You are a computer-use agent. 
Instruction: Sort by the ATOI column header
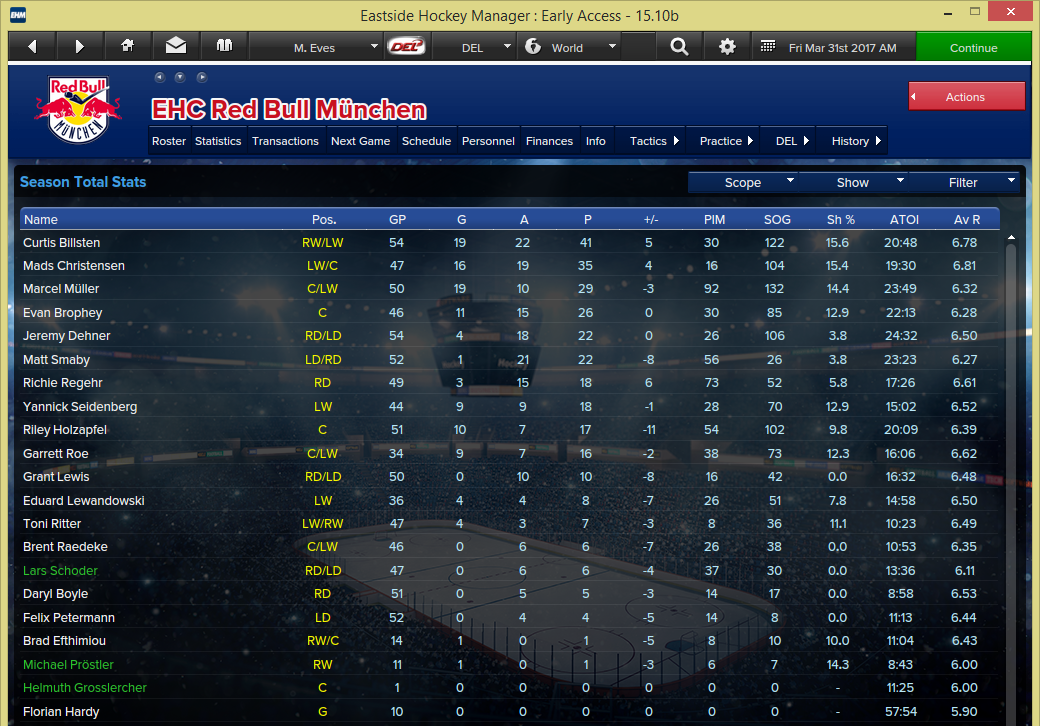904,219
